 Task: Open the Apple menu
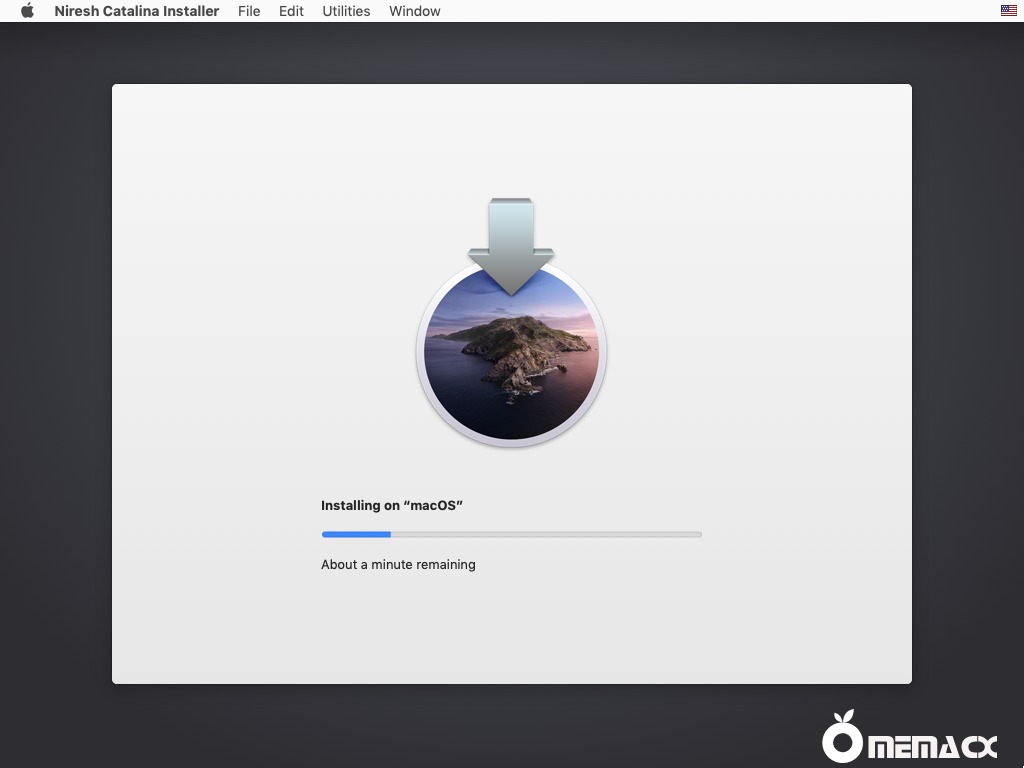tap(27, 11)
